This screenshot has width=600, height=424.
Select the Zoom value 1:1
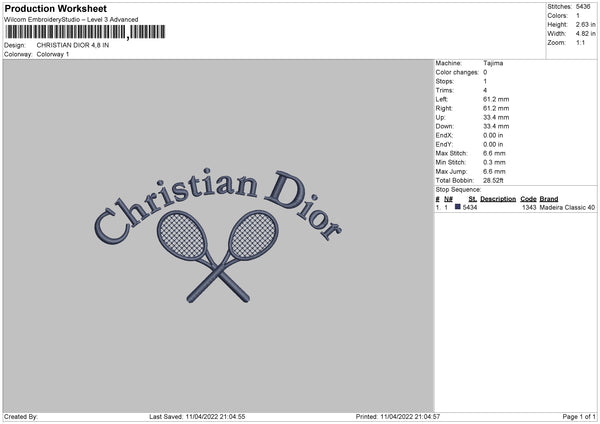pyautogui.click(x=580, y=43)
